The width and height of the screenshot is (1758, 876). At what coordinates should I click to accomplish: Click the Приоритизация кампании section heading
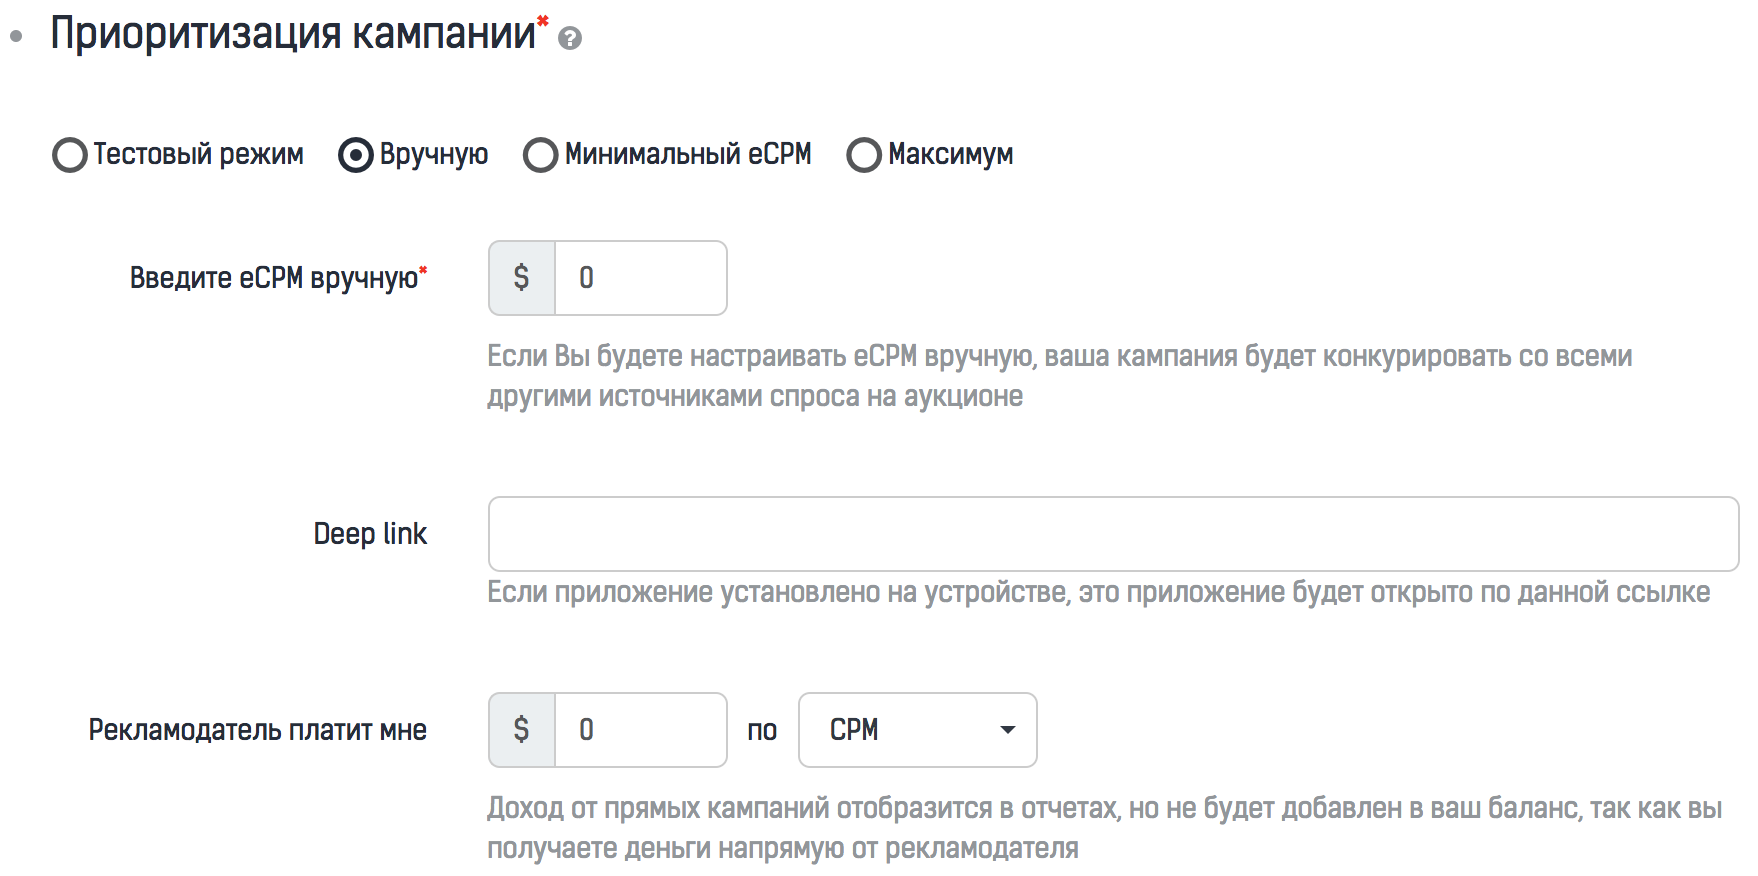(x=293, y=34)
